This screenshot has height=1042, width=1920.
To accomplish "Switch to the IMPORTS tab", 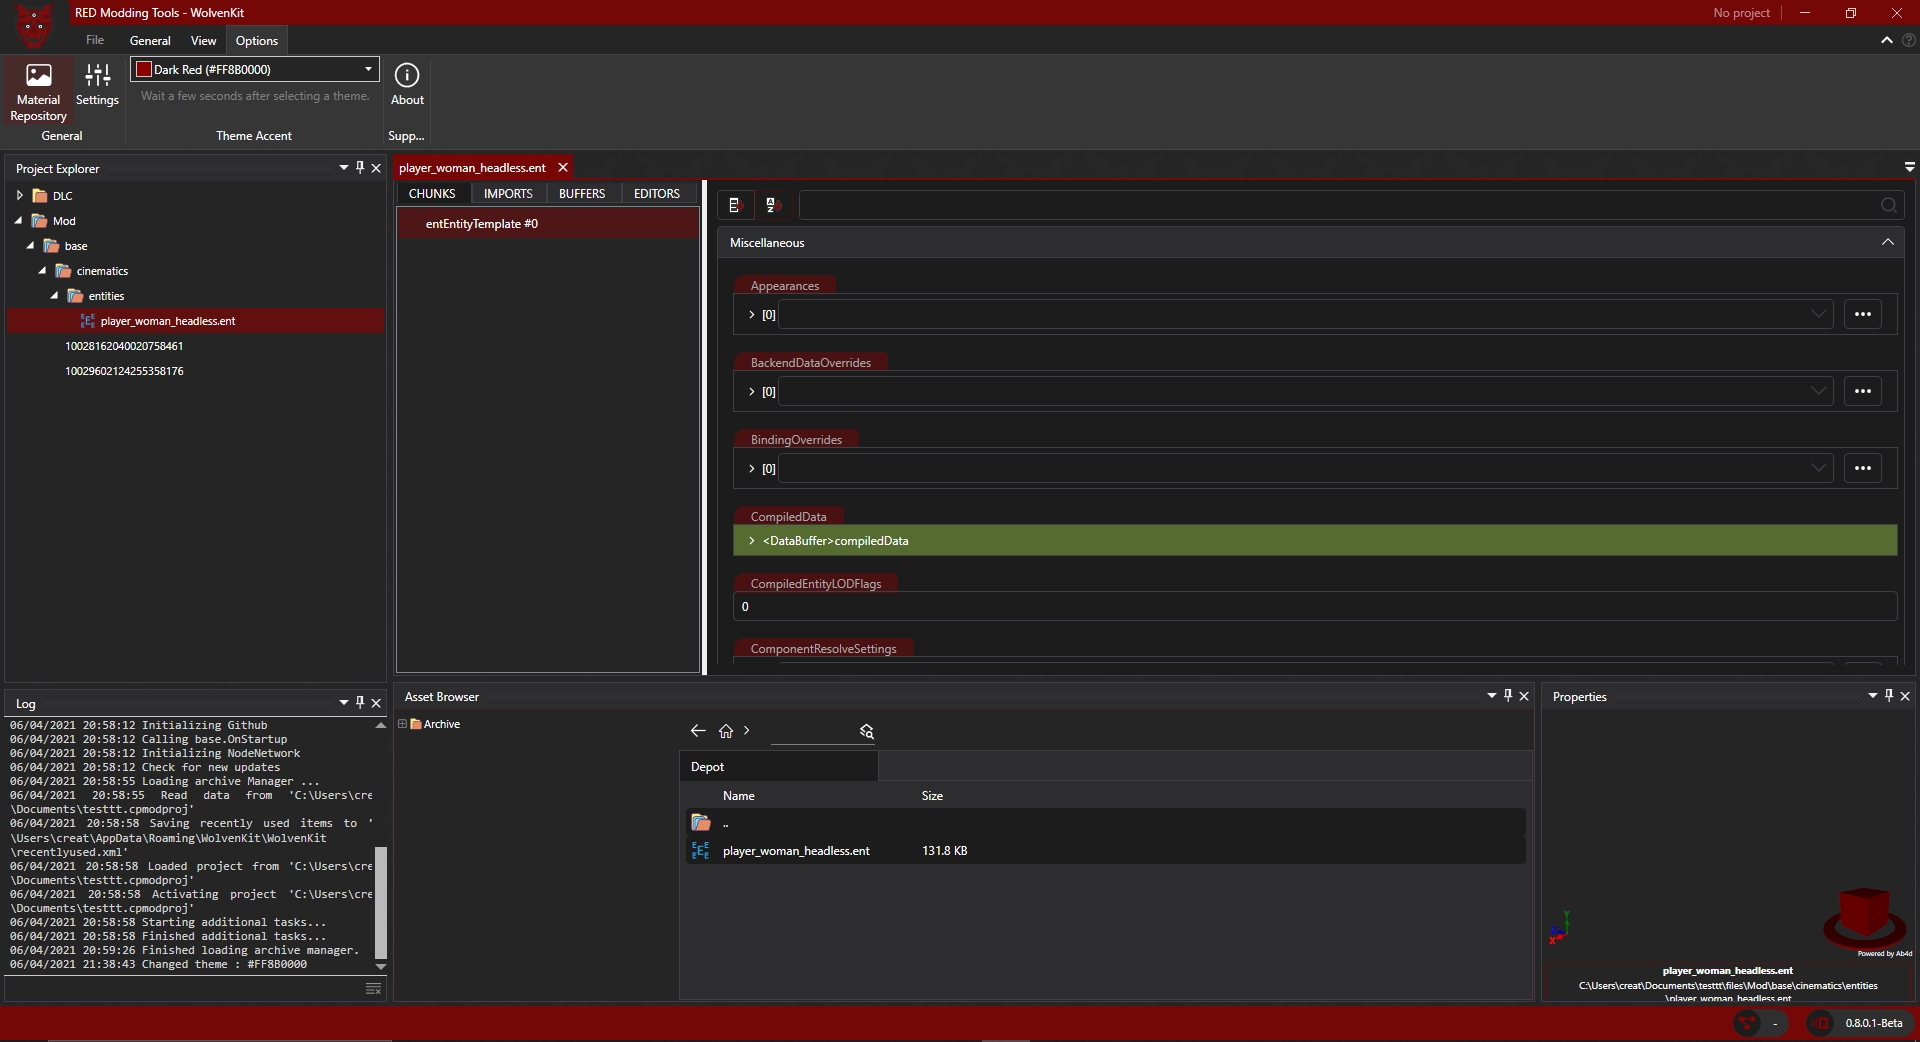I will (508, 193).
